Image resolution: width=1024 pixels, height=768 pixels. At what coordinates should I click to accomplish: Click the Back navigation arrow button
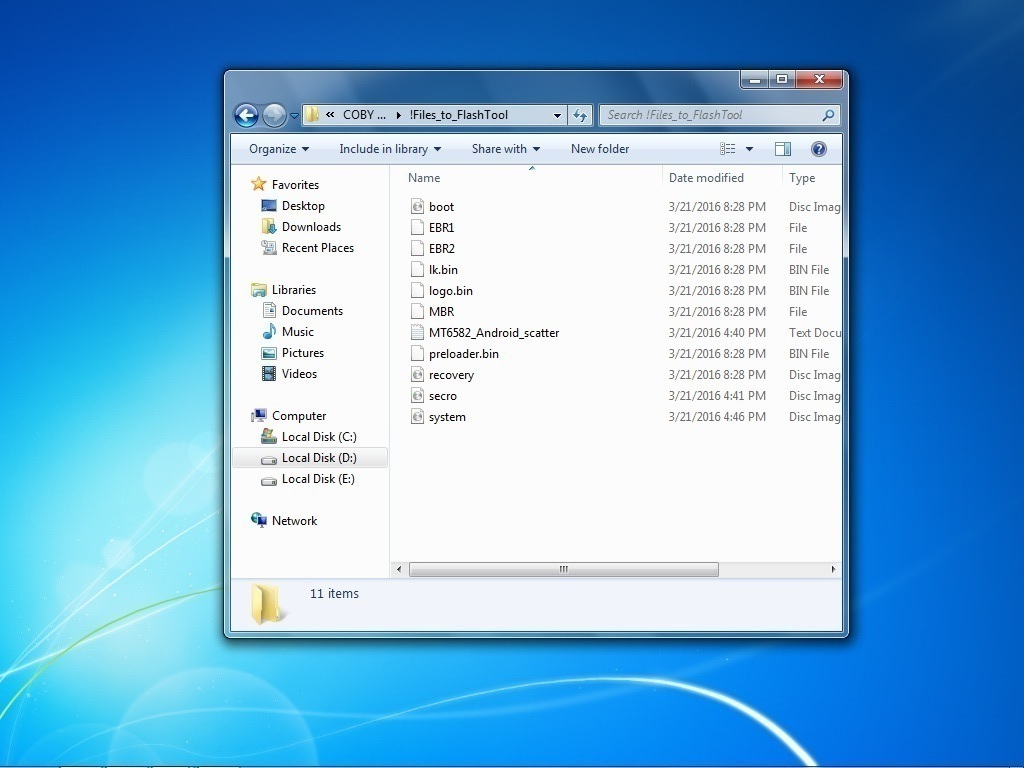tap(246, 116)
